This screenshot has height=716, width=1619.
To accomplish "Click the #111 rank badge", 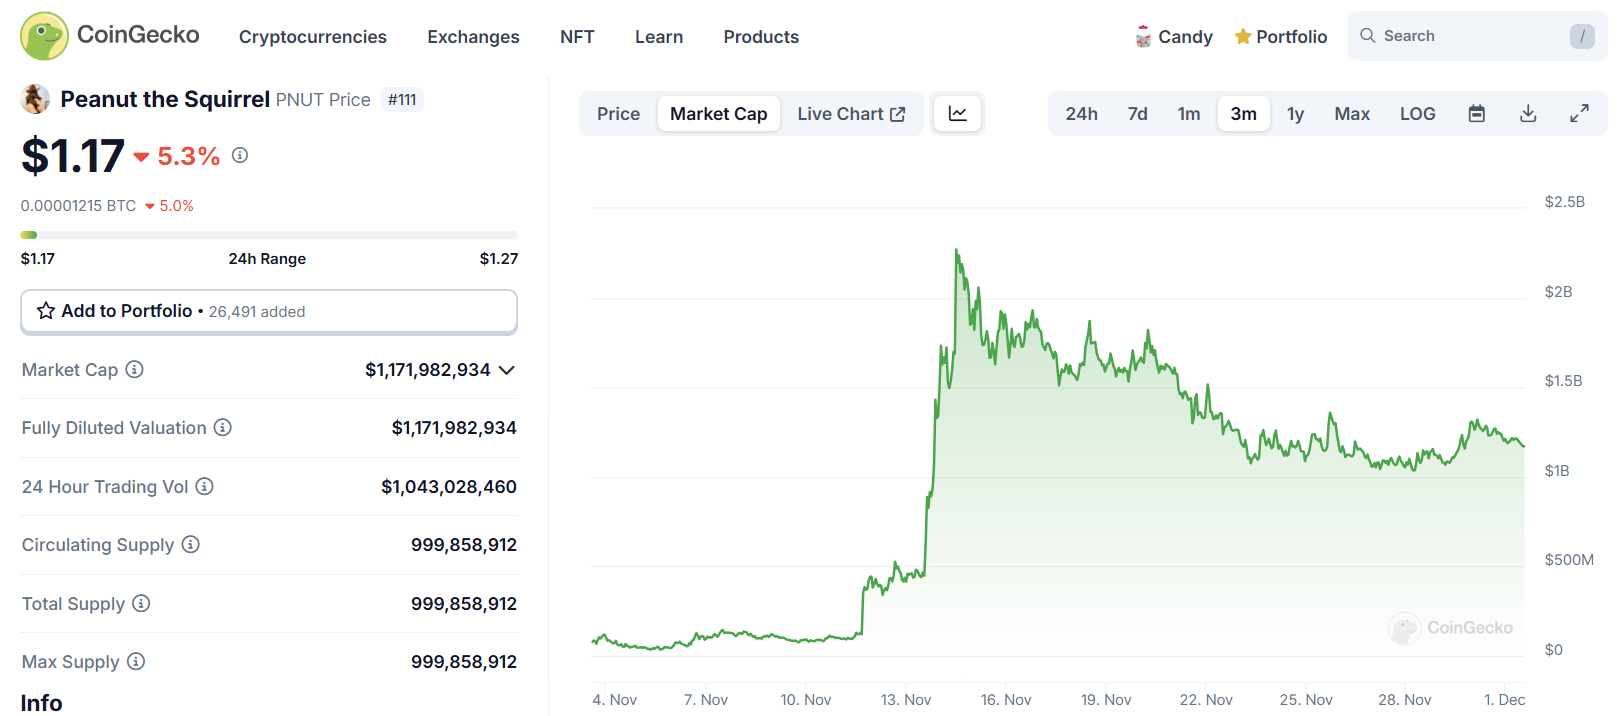I will click(402, 100).
